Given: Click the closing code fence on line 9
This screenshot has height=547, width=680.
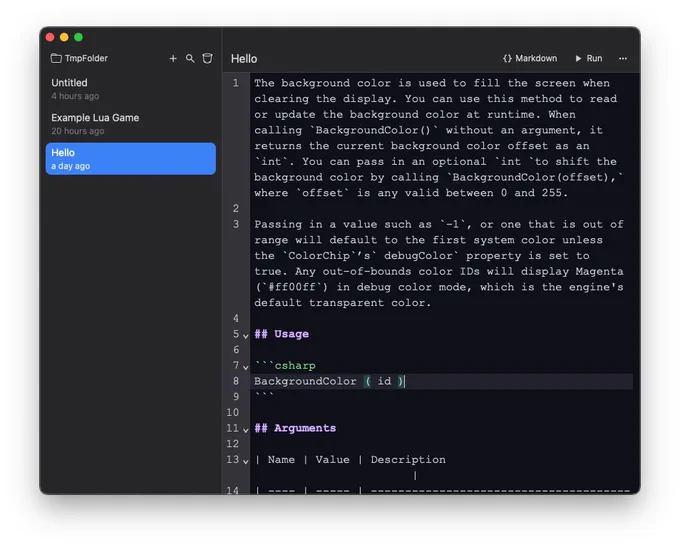Looking at the screenshot, I should pyautogui.click(x=264, y=395).
